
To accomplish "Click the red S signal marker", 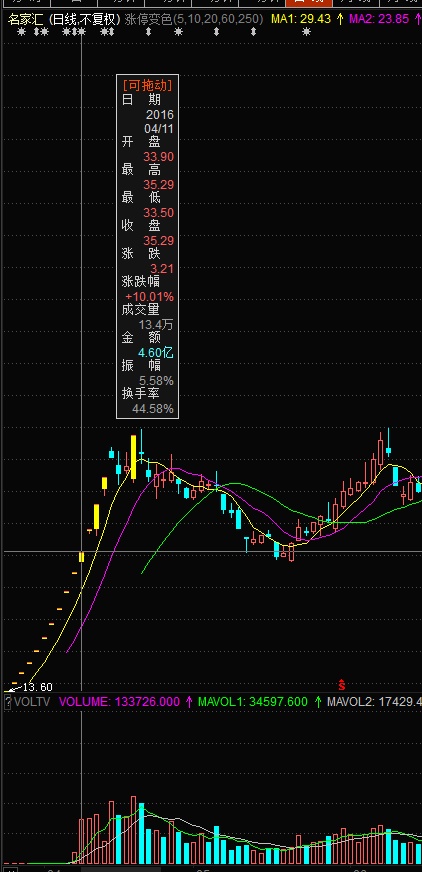I will click(x=341, y=685).
